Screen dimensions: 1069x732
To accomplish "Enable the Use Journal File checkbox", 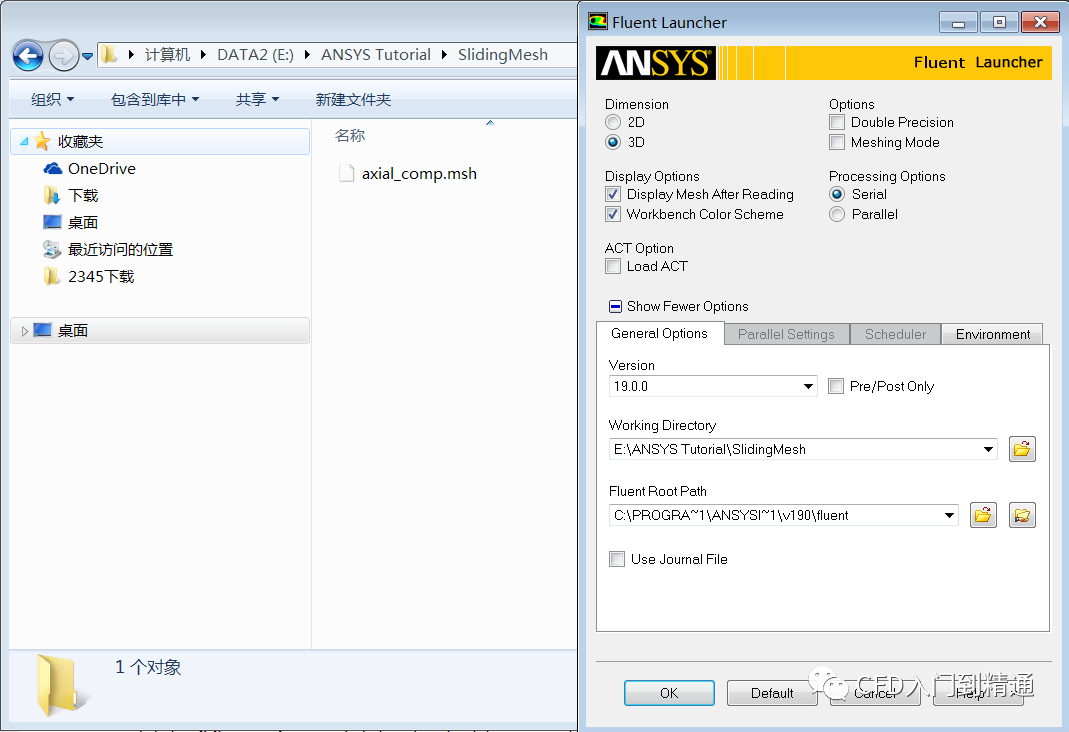I will (x=617, y=559).
